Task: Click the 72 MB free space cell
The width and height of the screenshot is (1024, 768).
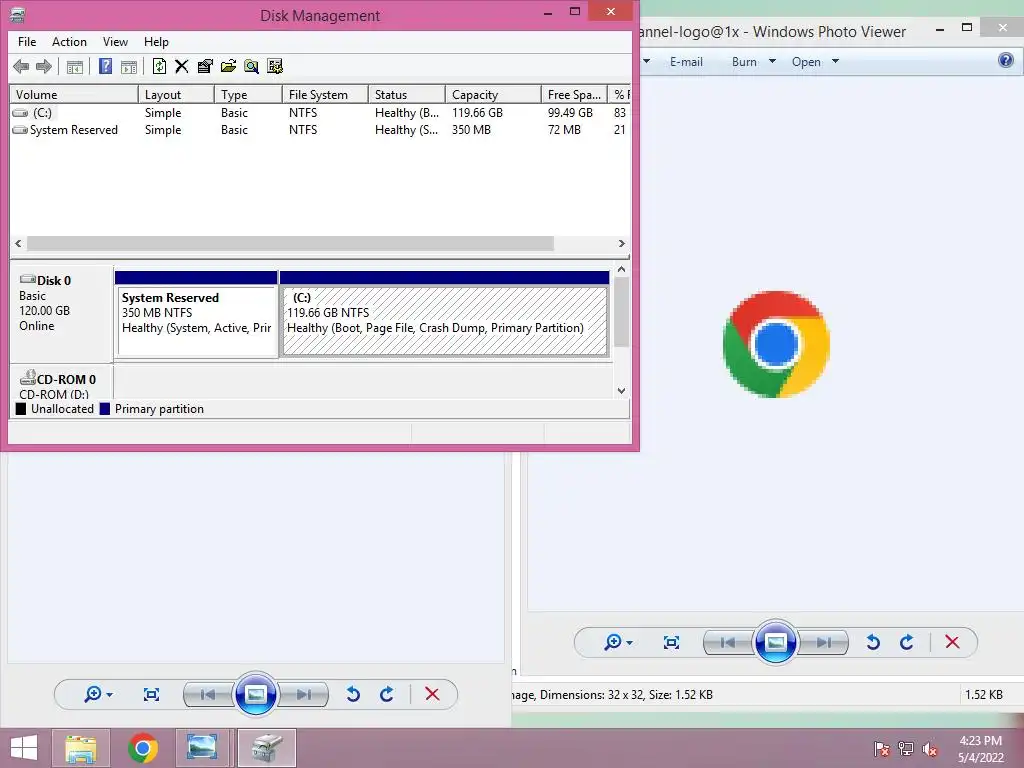Action: (564, 130)
